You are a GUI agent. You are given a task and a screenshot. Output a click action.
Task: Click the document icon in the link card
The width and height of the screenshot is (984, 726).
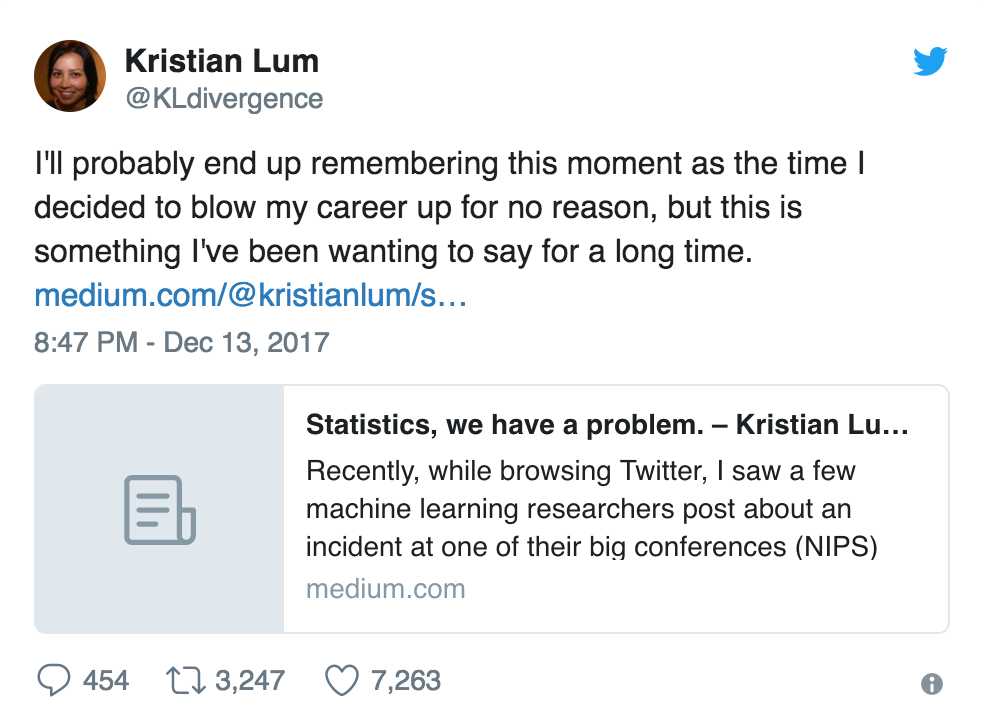click(x=159, y=509)
